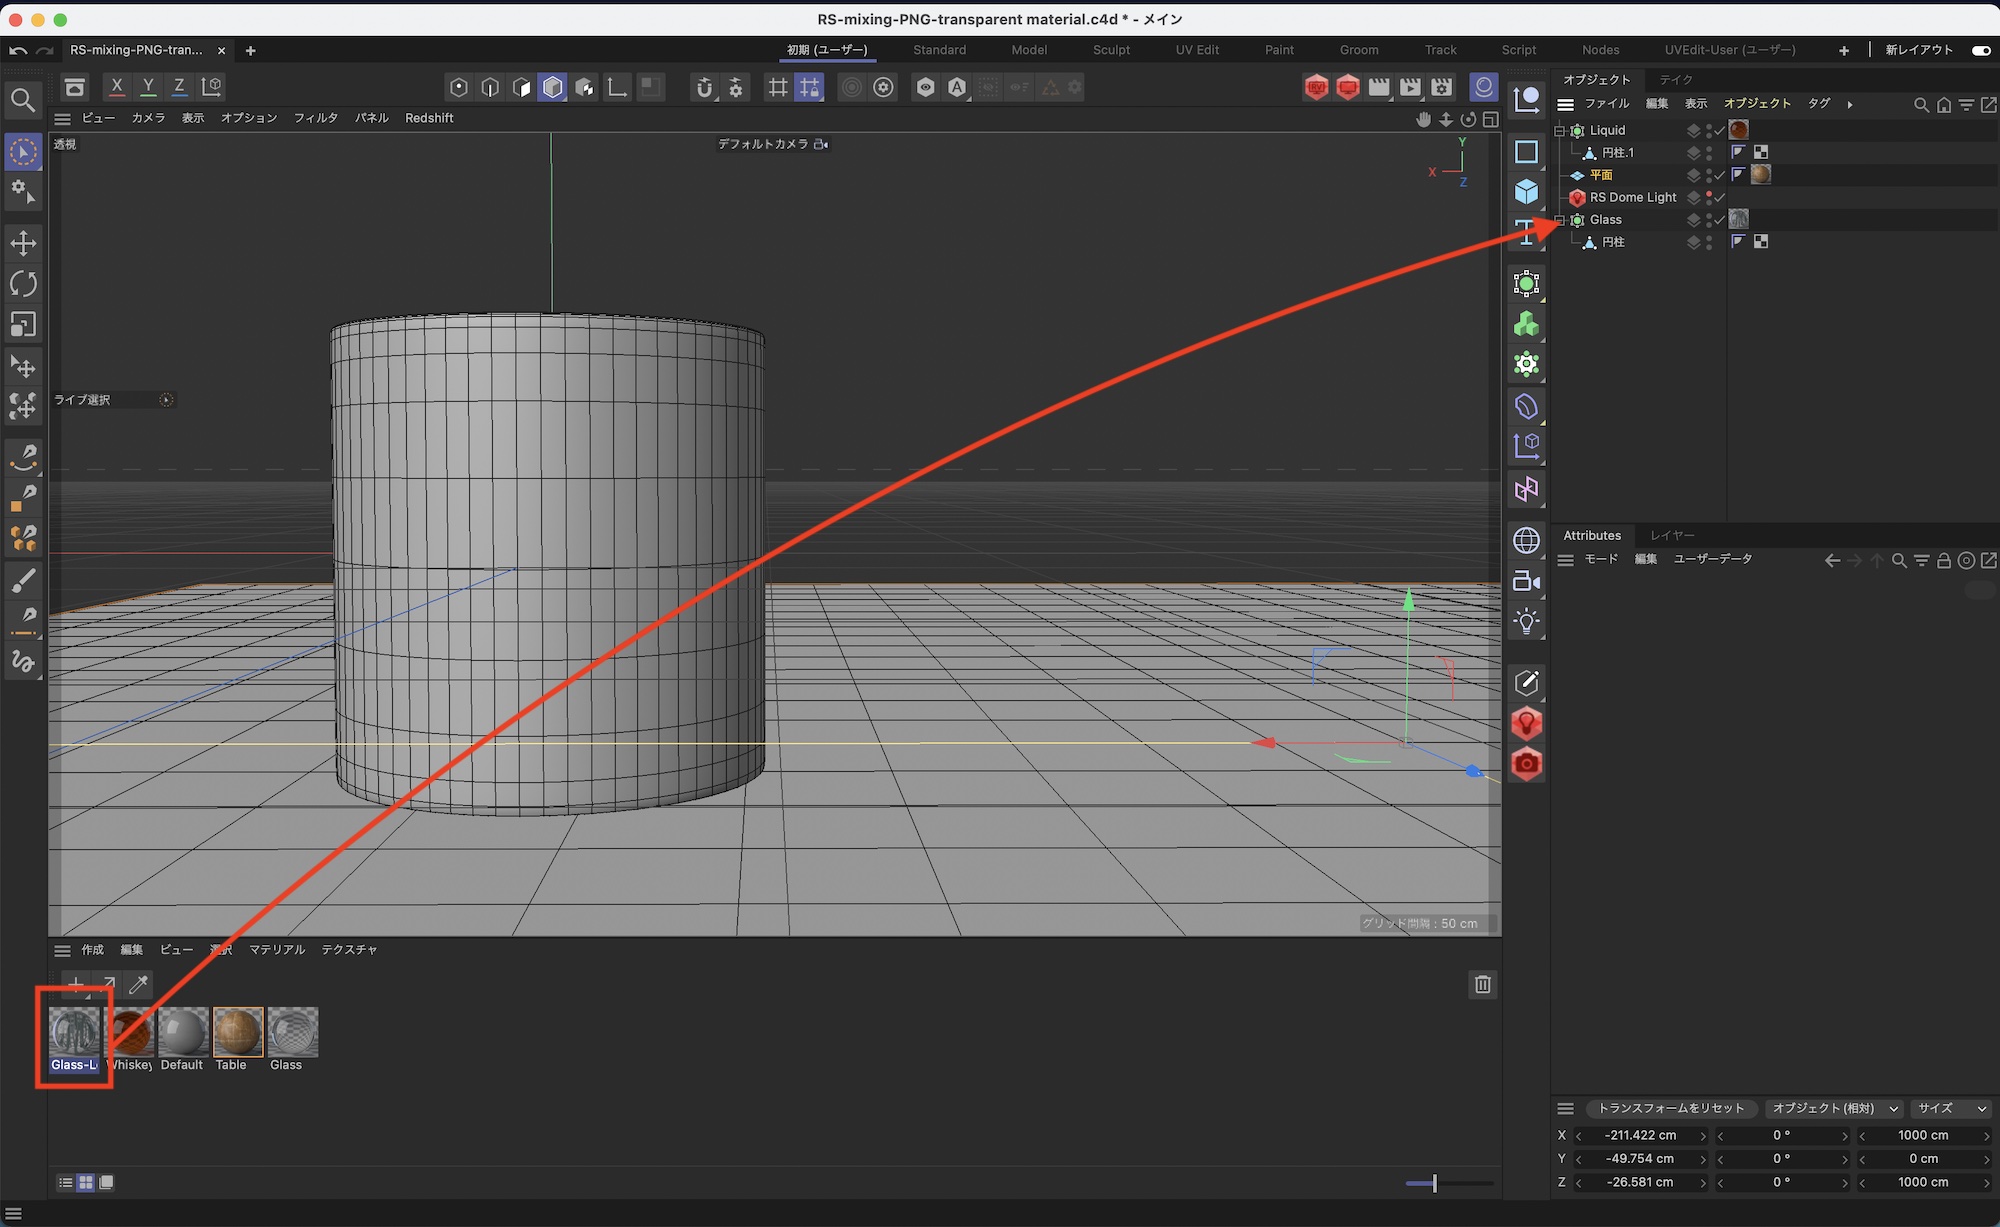This screenshot has height=1227, width=2000.
Task: Delete material with trash icon
Action: pos(1482,984)
